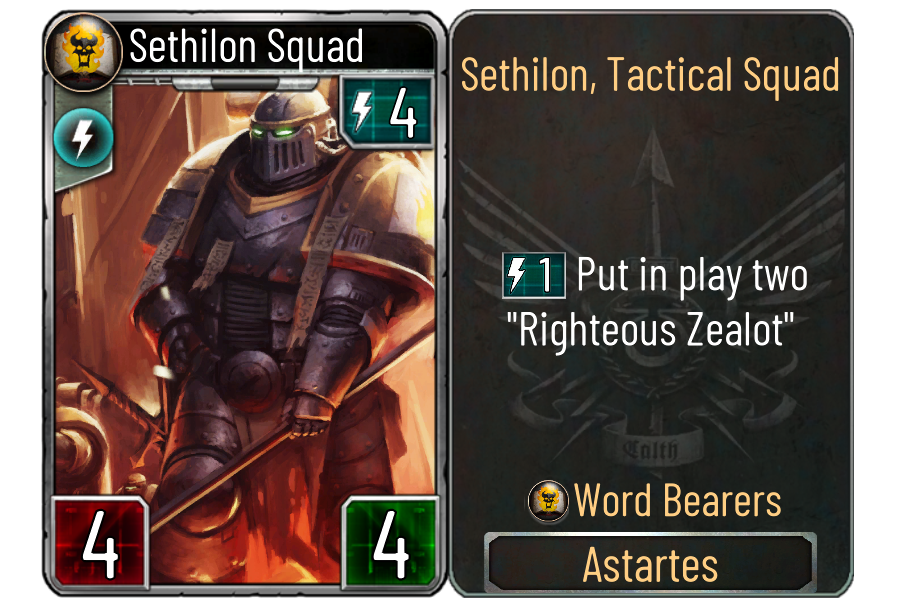Click the Word Bearers faction label
The width and height of the screenshot is (900, 600).
click(678, 501)
